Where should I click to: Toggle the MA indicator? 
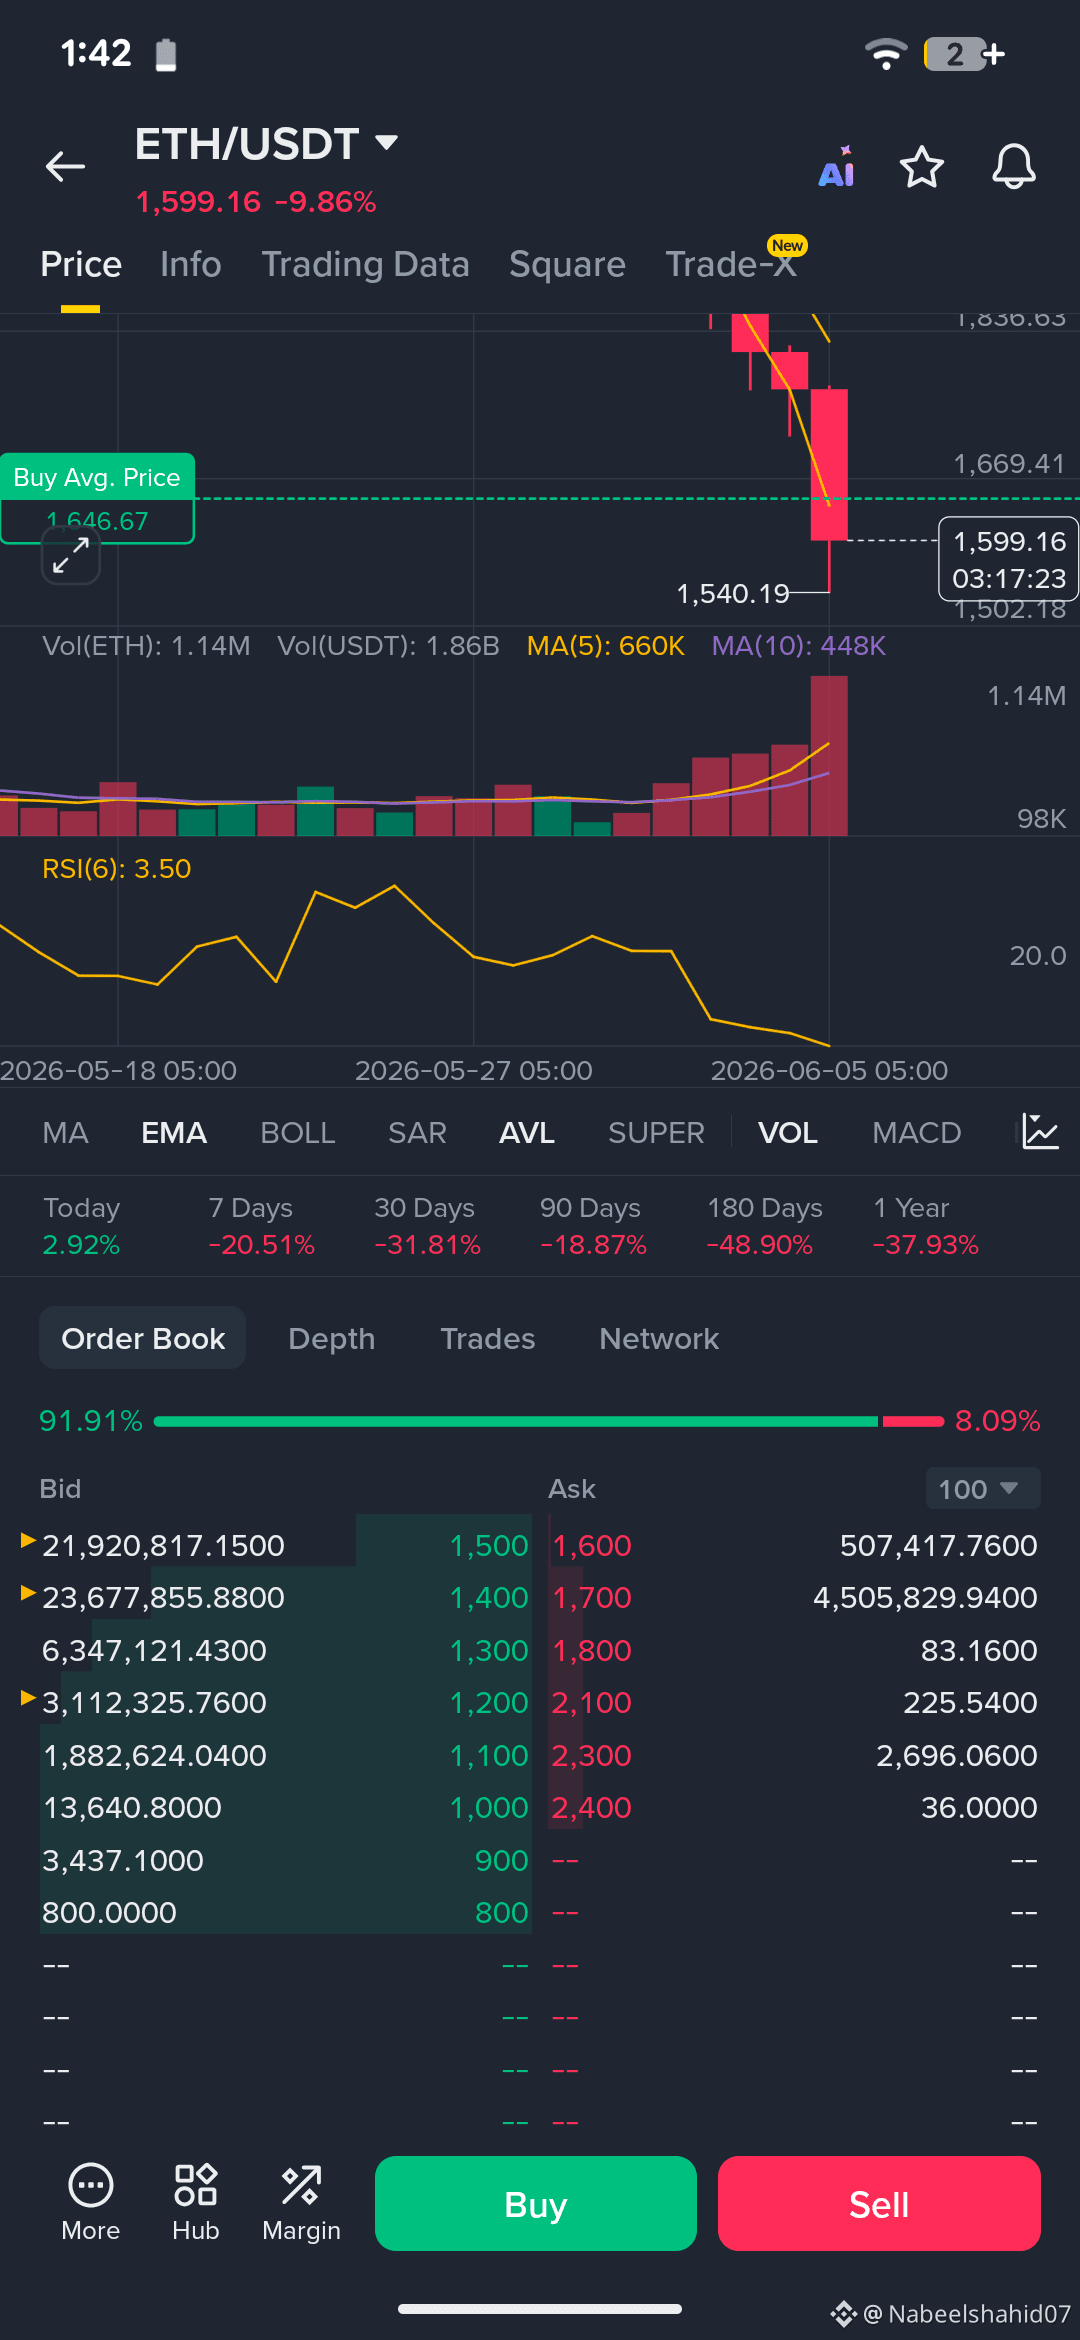(66, 1132)
